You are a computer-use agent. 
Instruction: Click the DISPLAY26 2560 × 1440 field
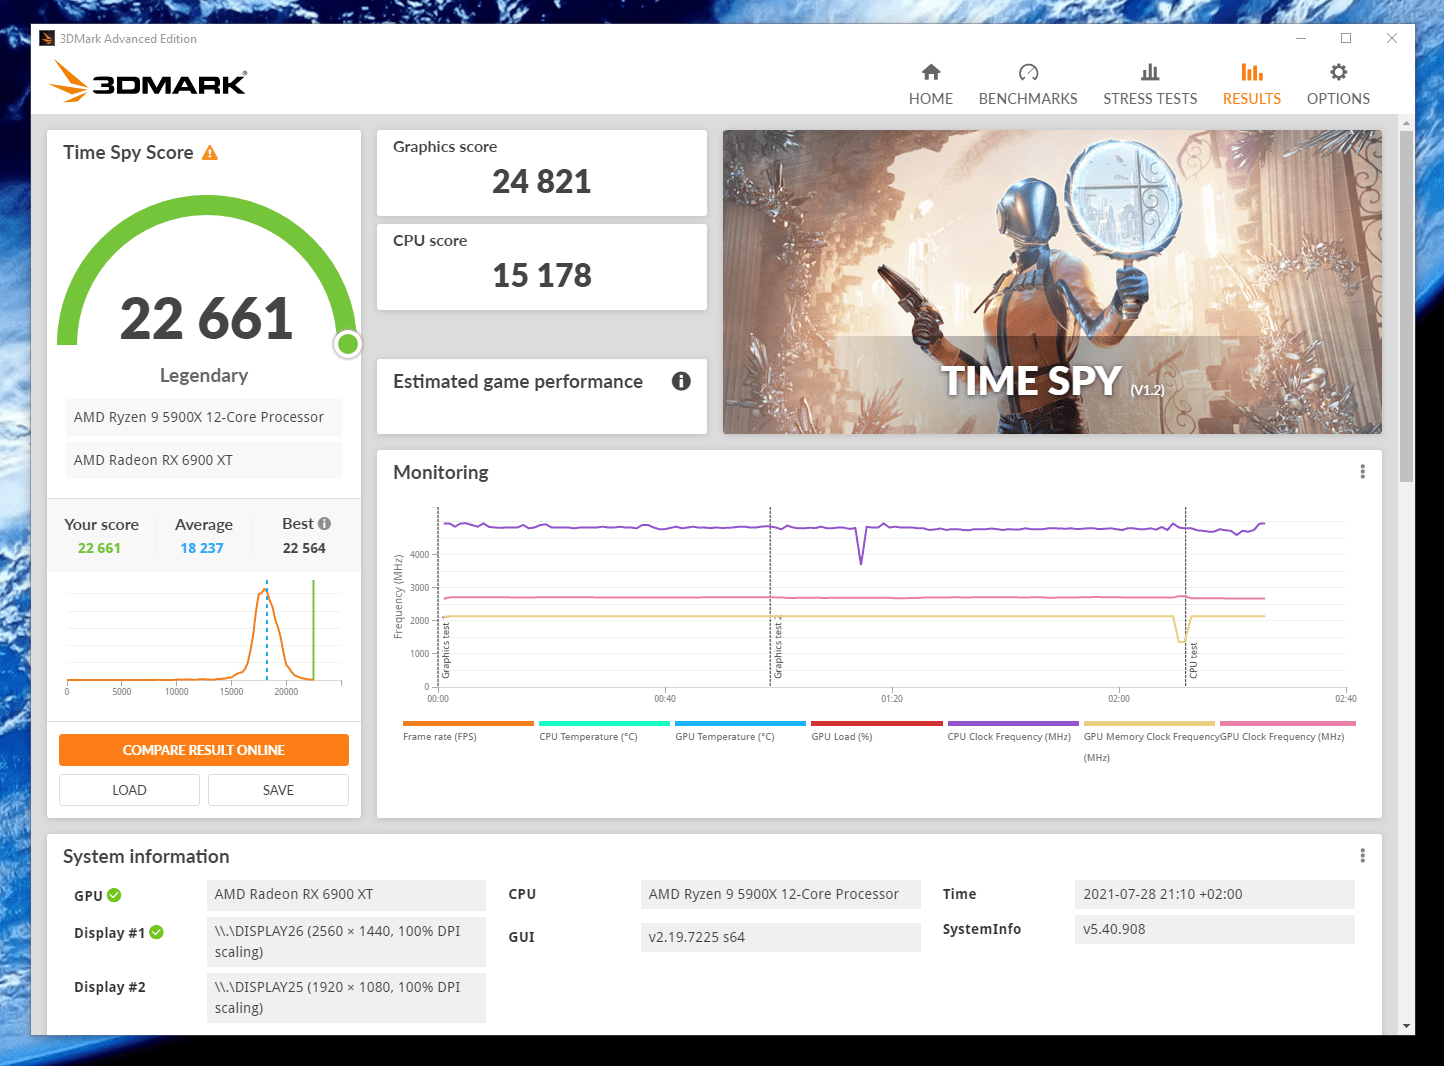click(346, 942)
